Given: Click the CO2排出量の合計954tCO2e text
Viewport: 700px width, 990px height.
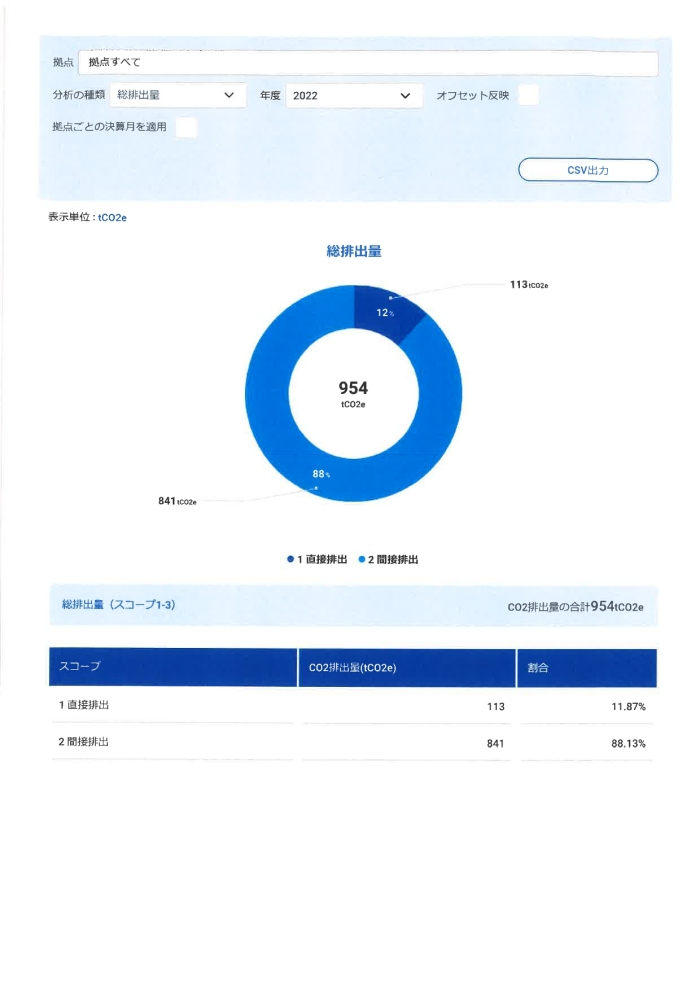Looking at the screenshot, I should coord(576,607).
